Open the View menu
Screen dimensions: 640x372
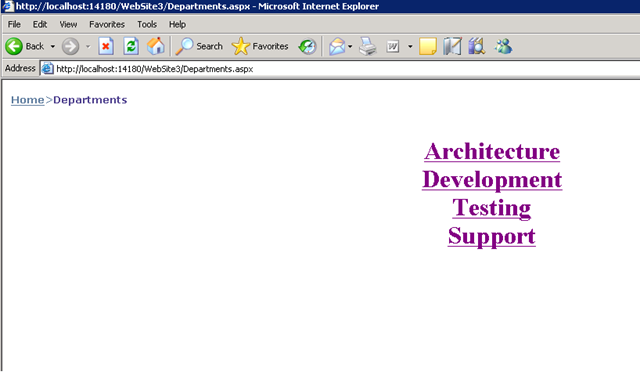pos(68,25)
